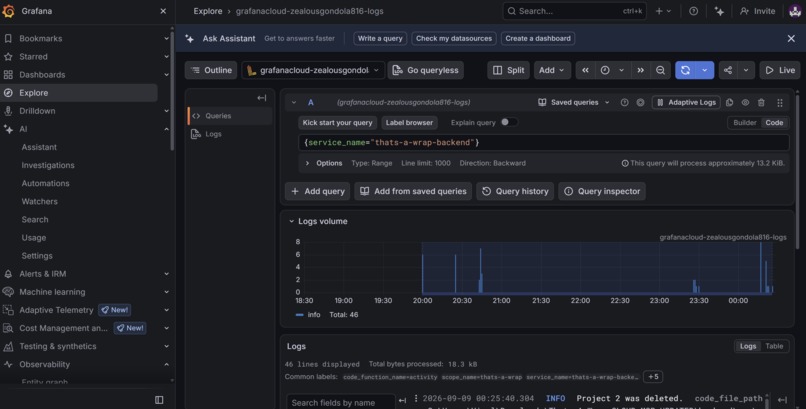This screenshot has width=806, height=409.
Task: Open the Saved queries dropdown
Action: pyautogui.click(x=574, y=102)
